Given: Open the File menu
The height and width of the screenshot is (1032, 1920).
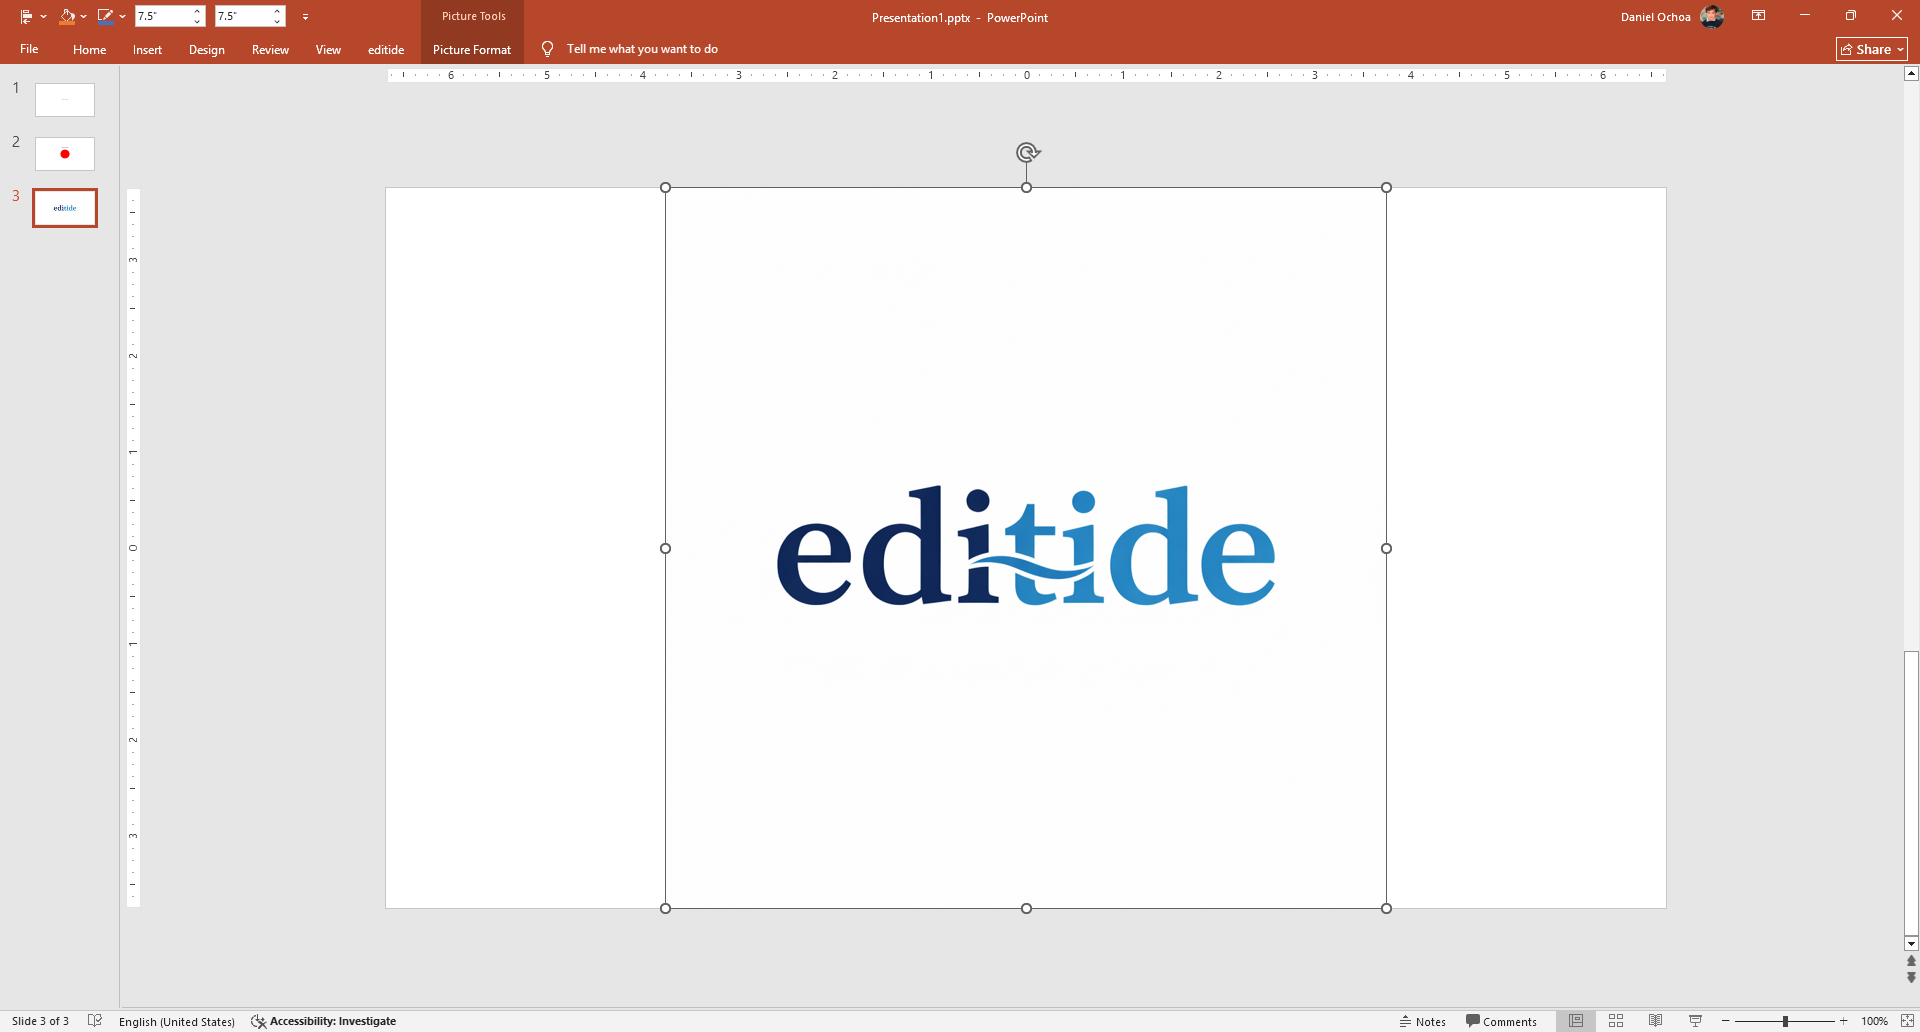Looking at the screenshot, I should coord(29,49).
